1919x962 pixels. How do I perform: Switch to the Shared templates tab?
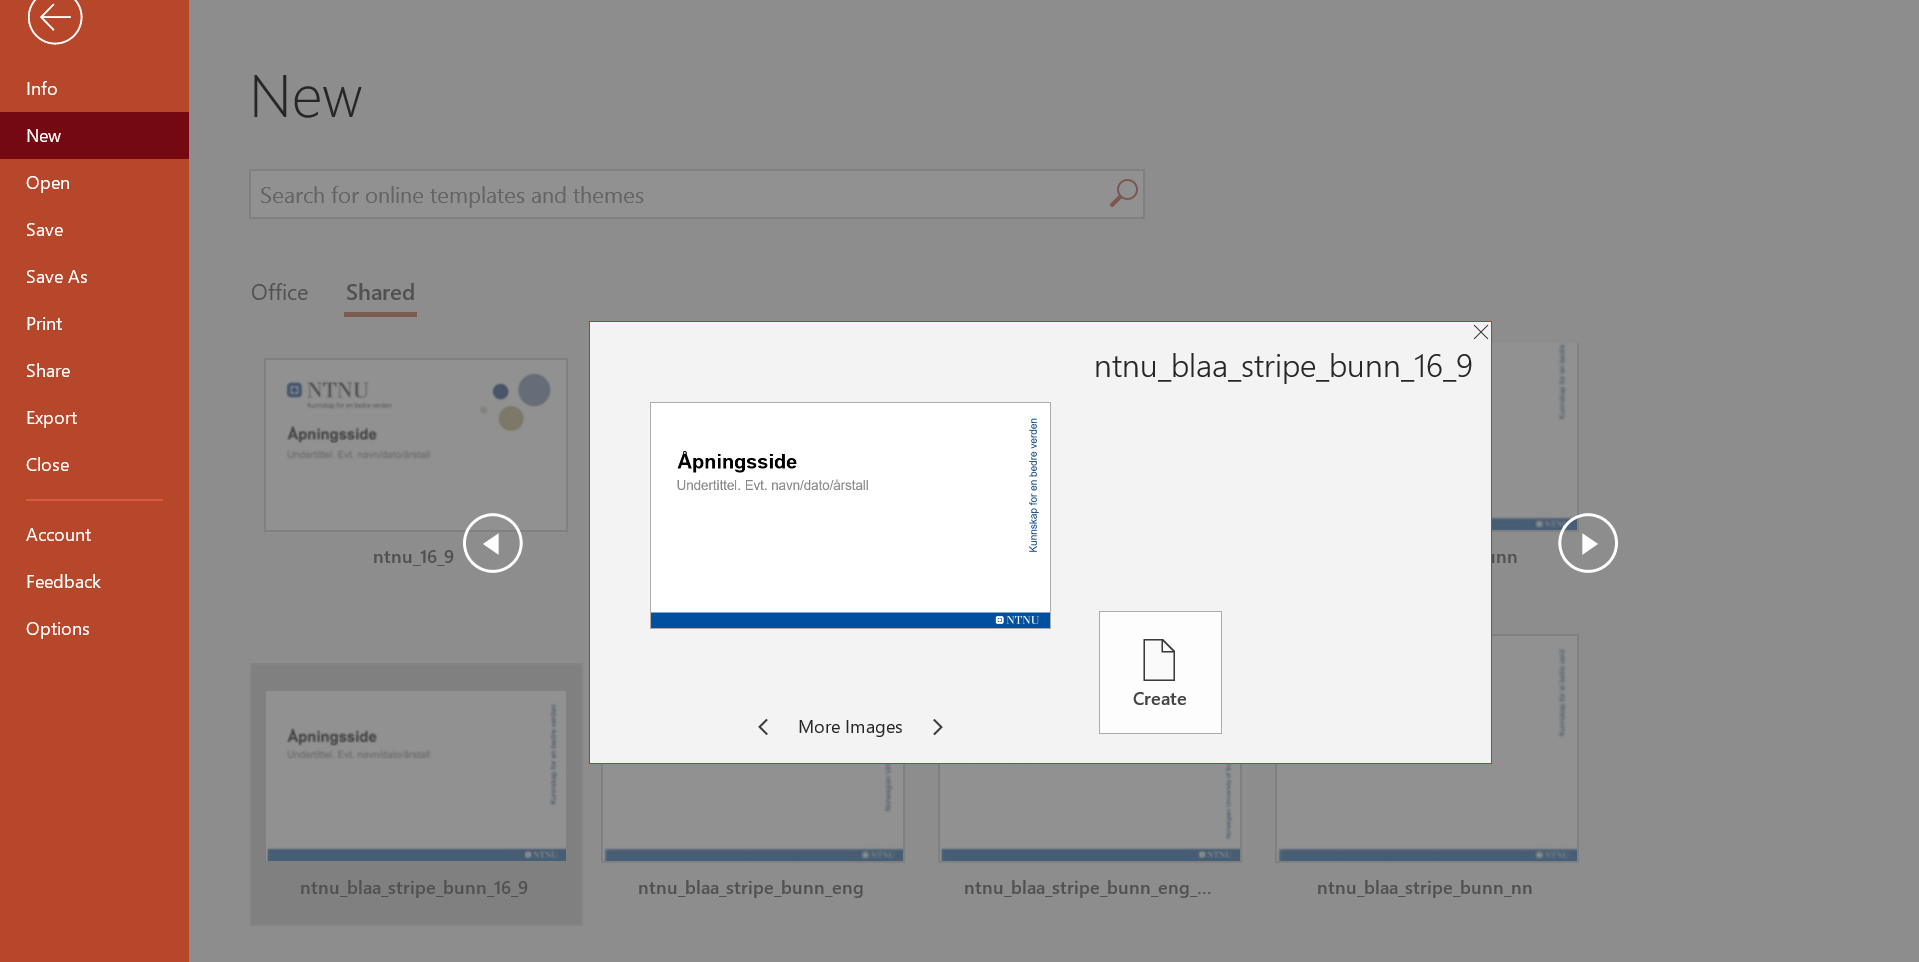[380, 293]
